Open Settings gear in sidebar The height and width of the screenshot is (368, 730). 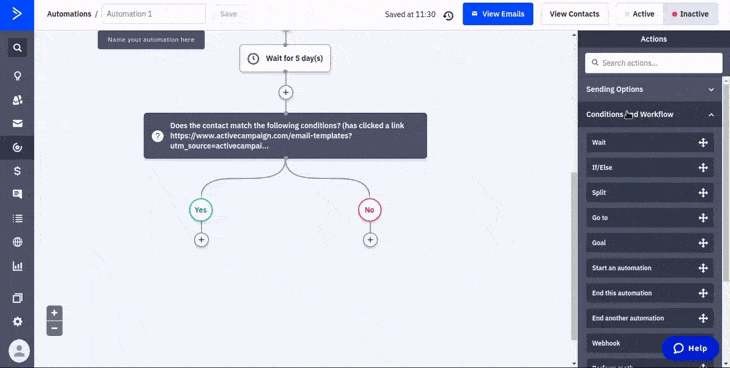(17, 321)
